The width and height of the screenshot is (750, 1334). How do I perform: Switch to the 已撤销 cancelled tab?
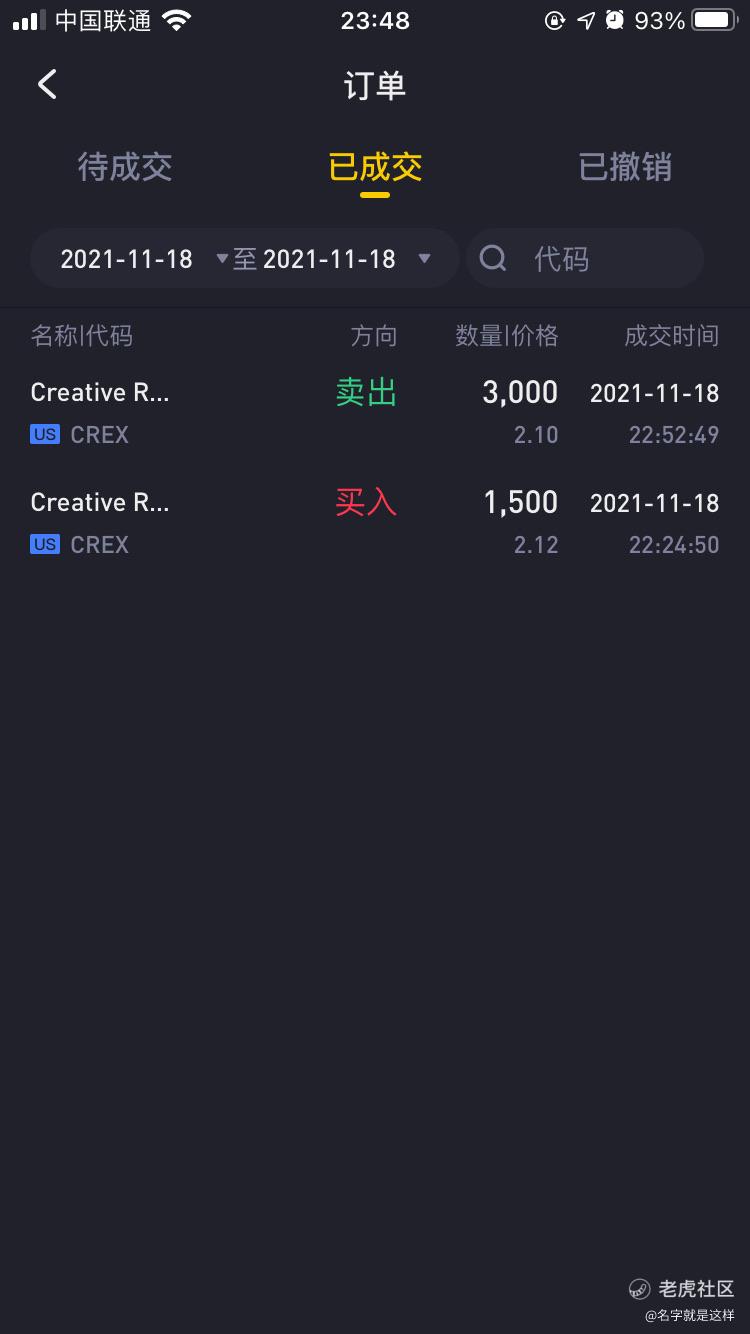tap(625, 167)
